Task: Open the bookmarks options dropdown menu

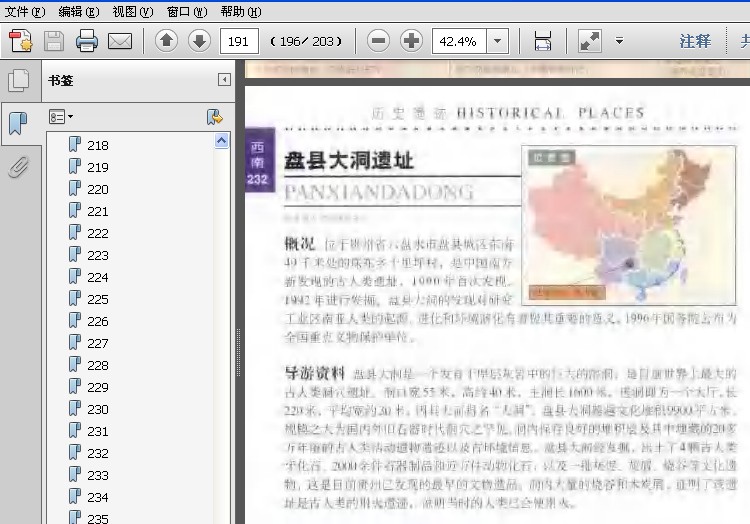Action: [61, 117]
